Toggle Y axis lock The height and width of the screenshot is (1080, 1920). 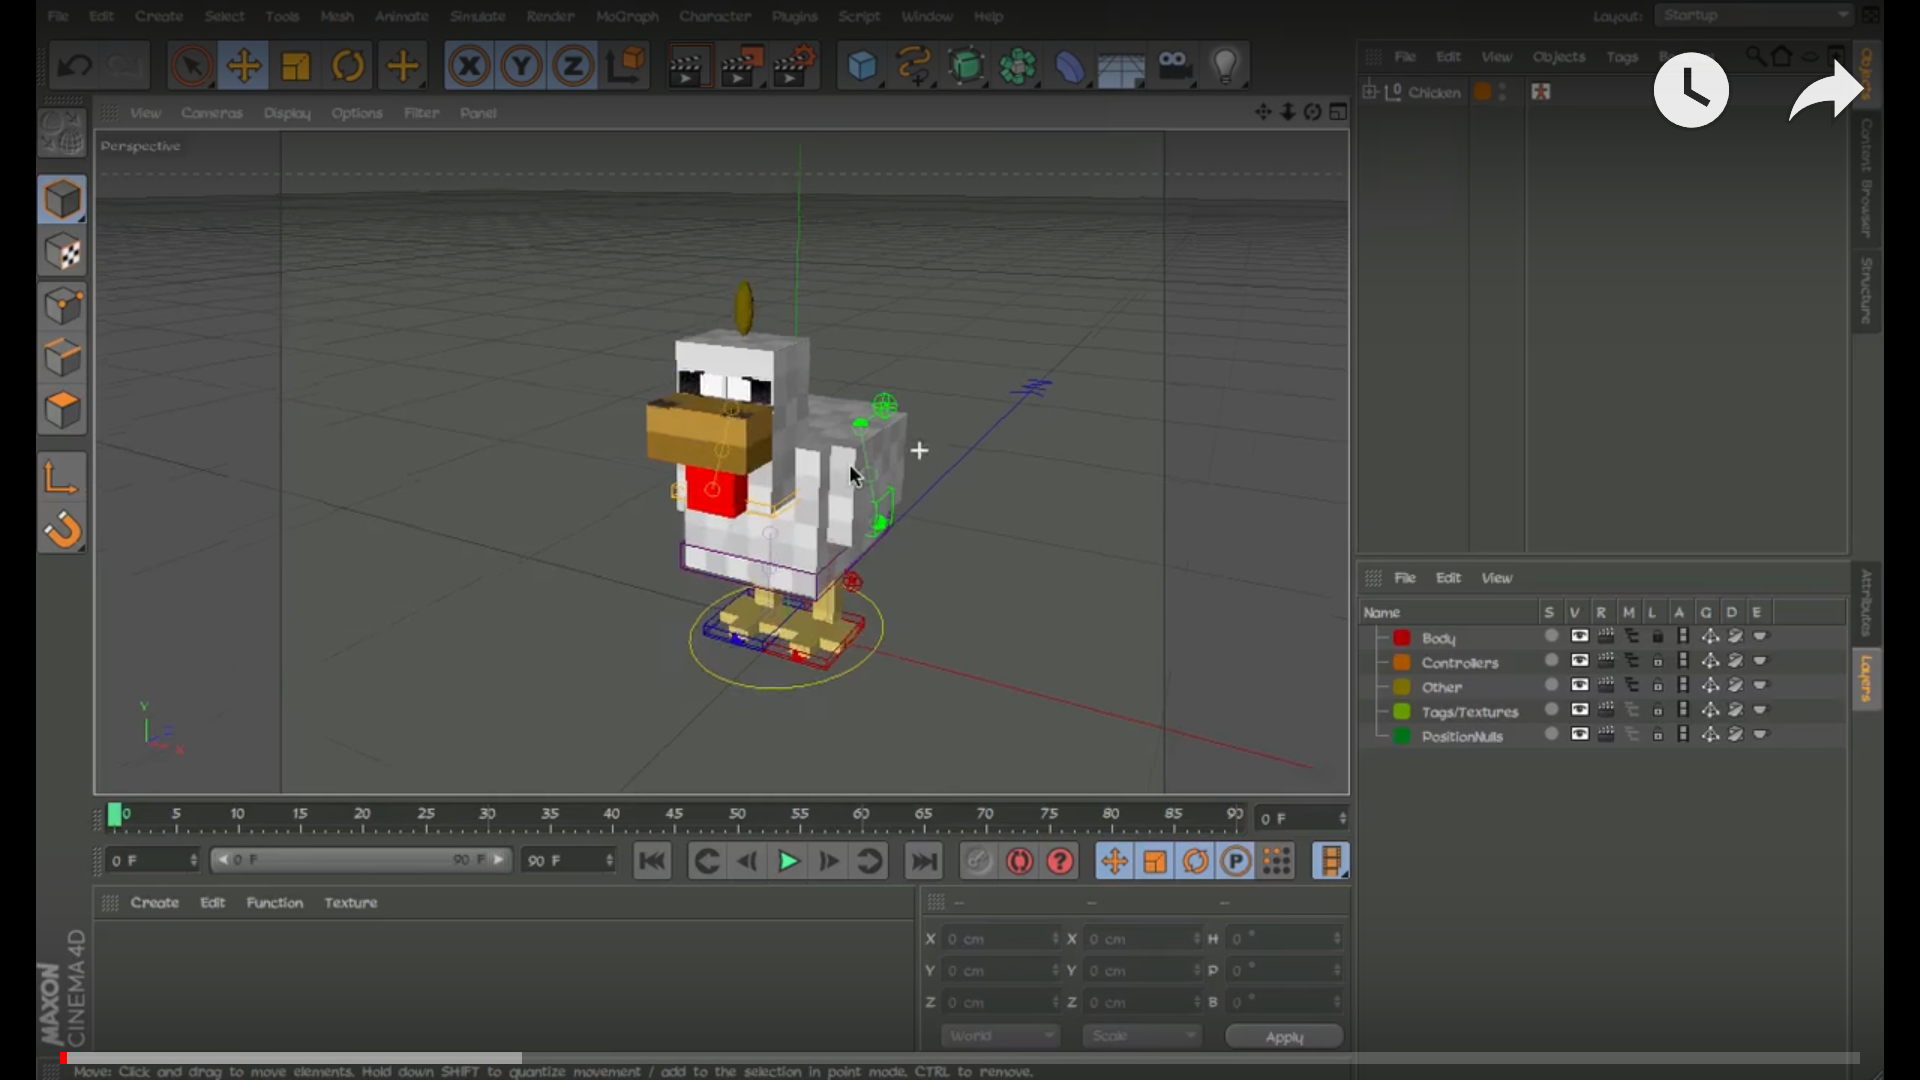coord(521,67)
